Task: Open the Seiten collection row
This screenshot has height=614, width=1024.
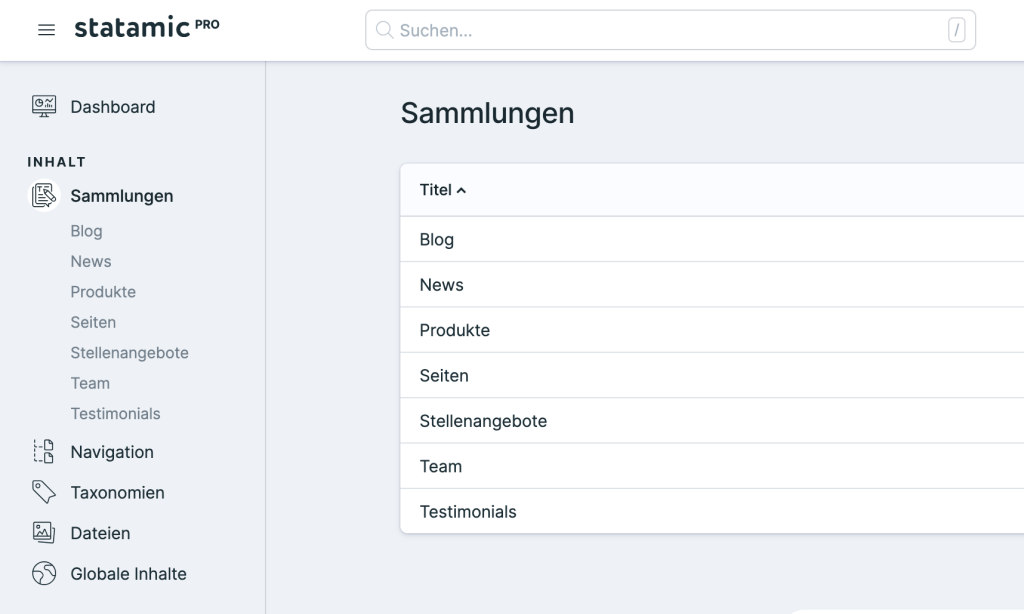Action: pos(444,376)
